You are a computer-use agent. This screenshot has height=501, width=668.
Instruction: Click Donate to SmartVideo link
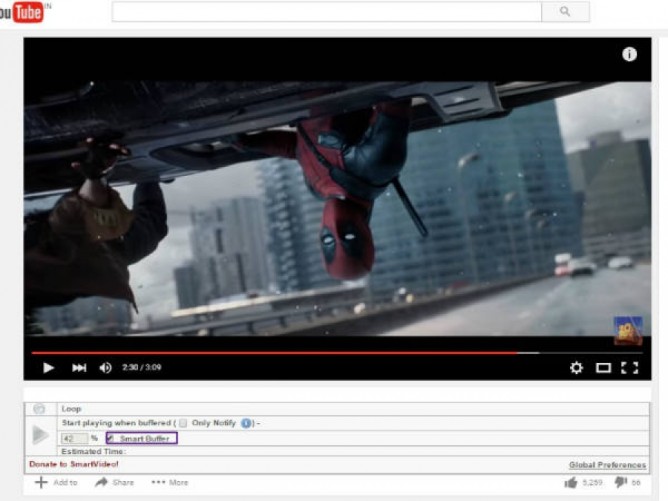(x=74, y=465)
